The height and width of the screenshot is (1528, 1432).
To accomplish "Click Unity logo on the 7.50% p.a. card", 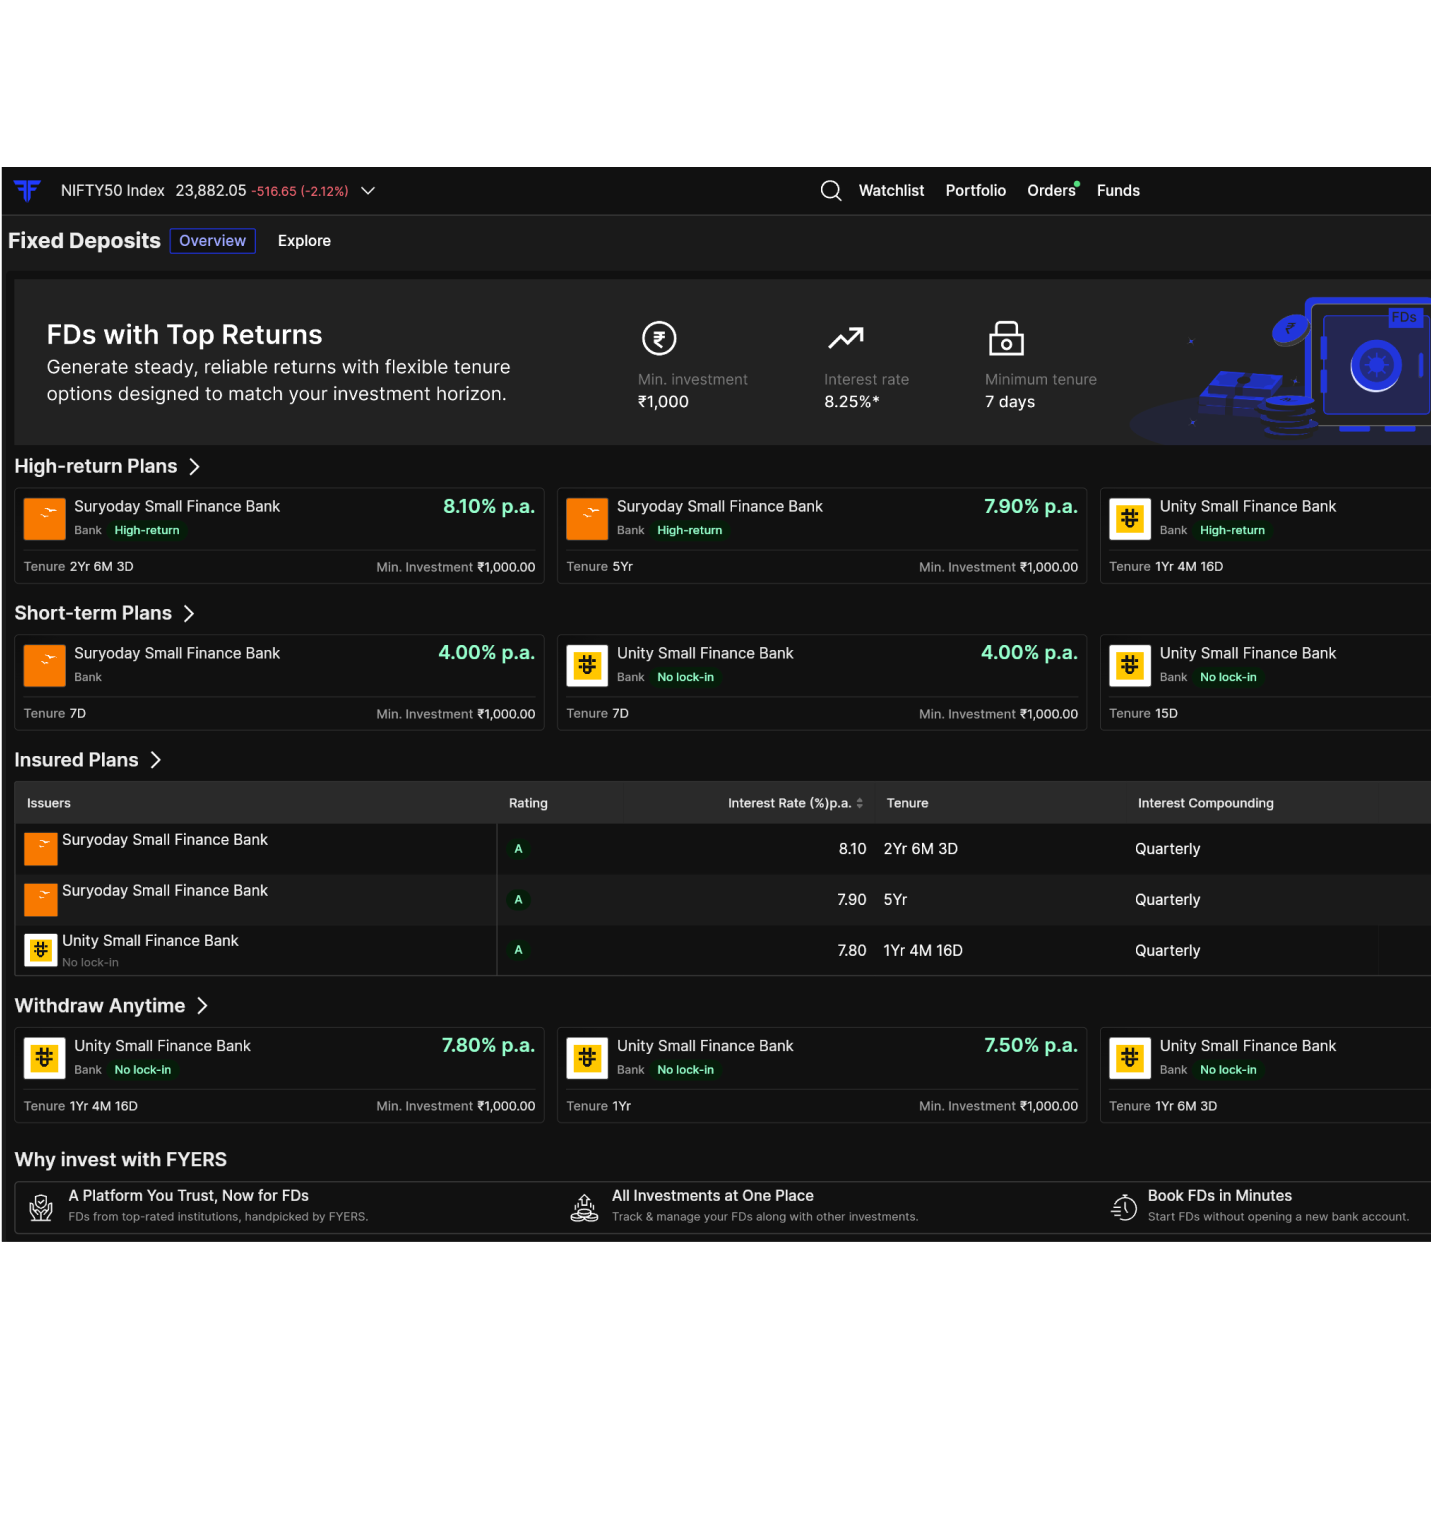I will coord(587,1058).
